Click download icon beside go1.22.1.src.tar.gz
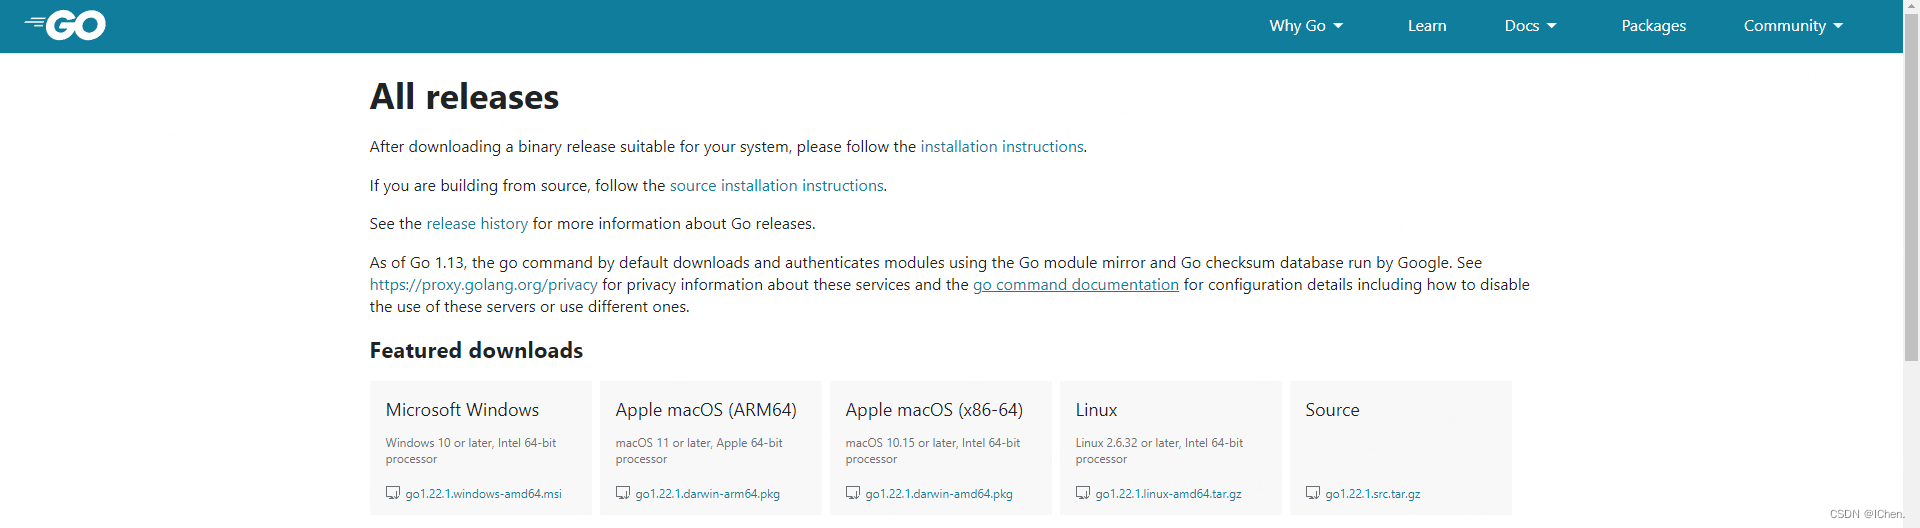This screenshot has height=528, width=1920. point(1313,493)
